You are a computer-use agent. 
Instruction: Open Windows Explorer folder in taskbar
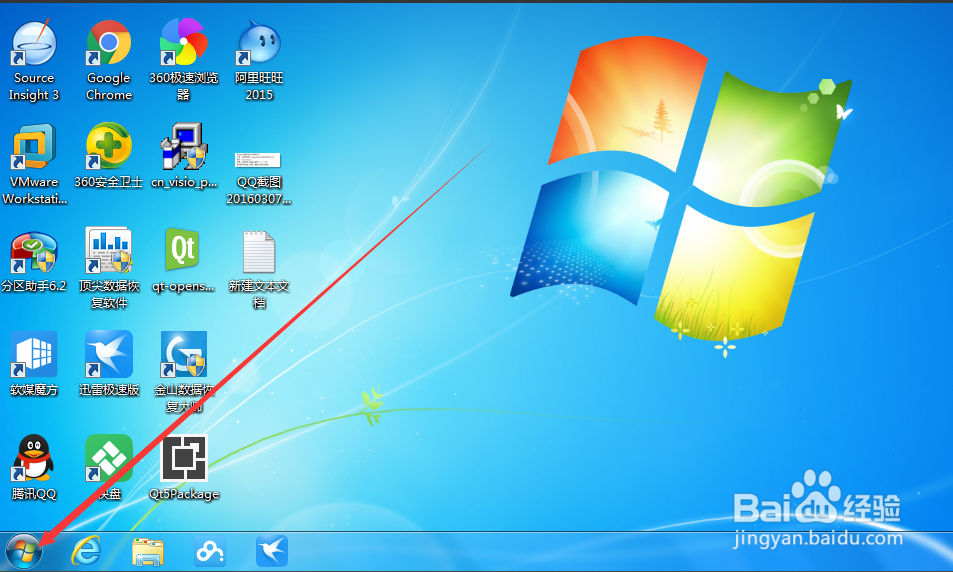point(148,551)
